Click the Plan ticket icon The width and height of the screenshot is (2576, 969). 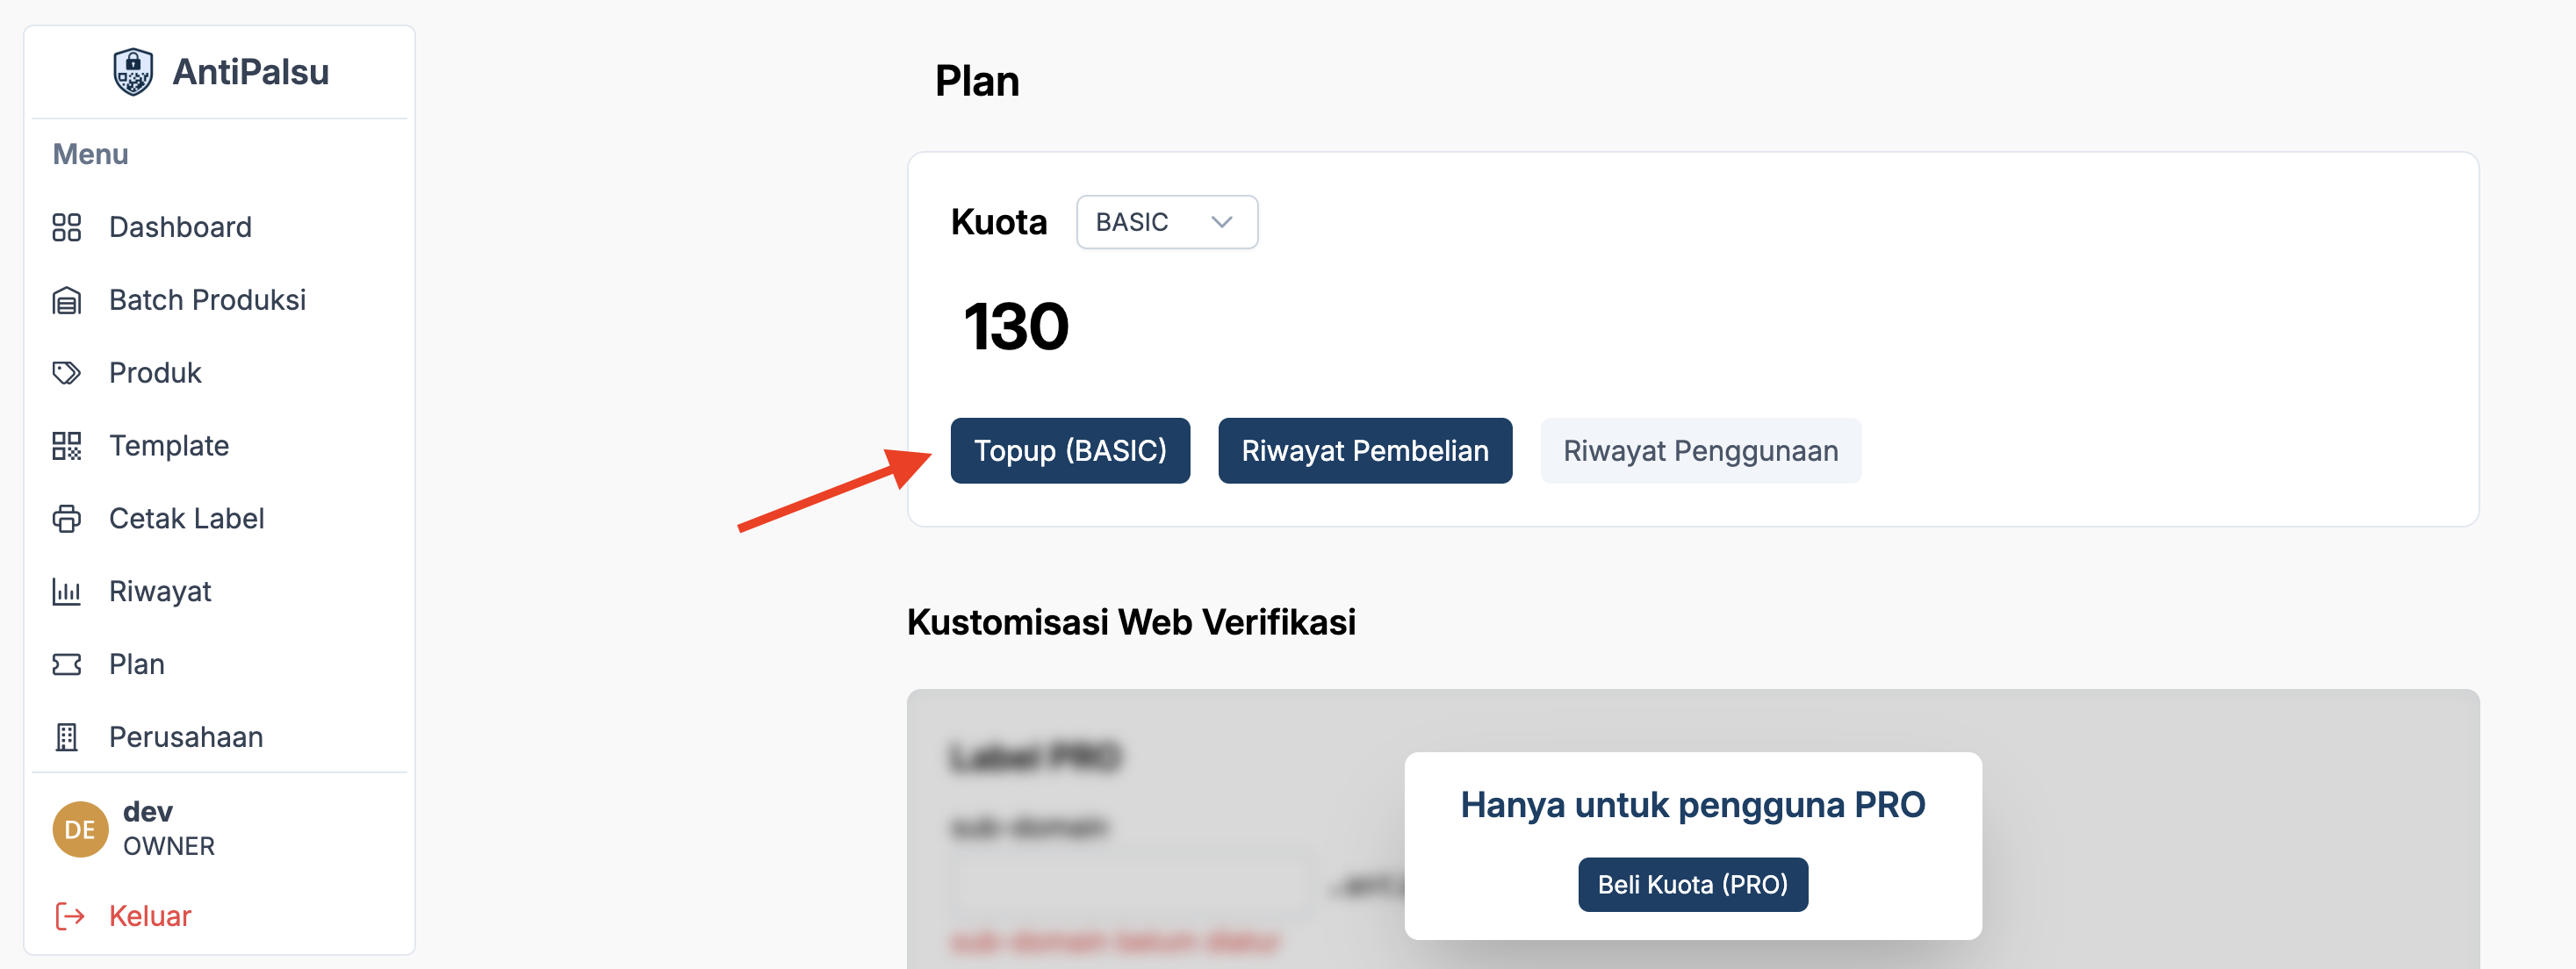(x=67, y=664)
